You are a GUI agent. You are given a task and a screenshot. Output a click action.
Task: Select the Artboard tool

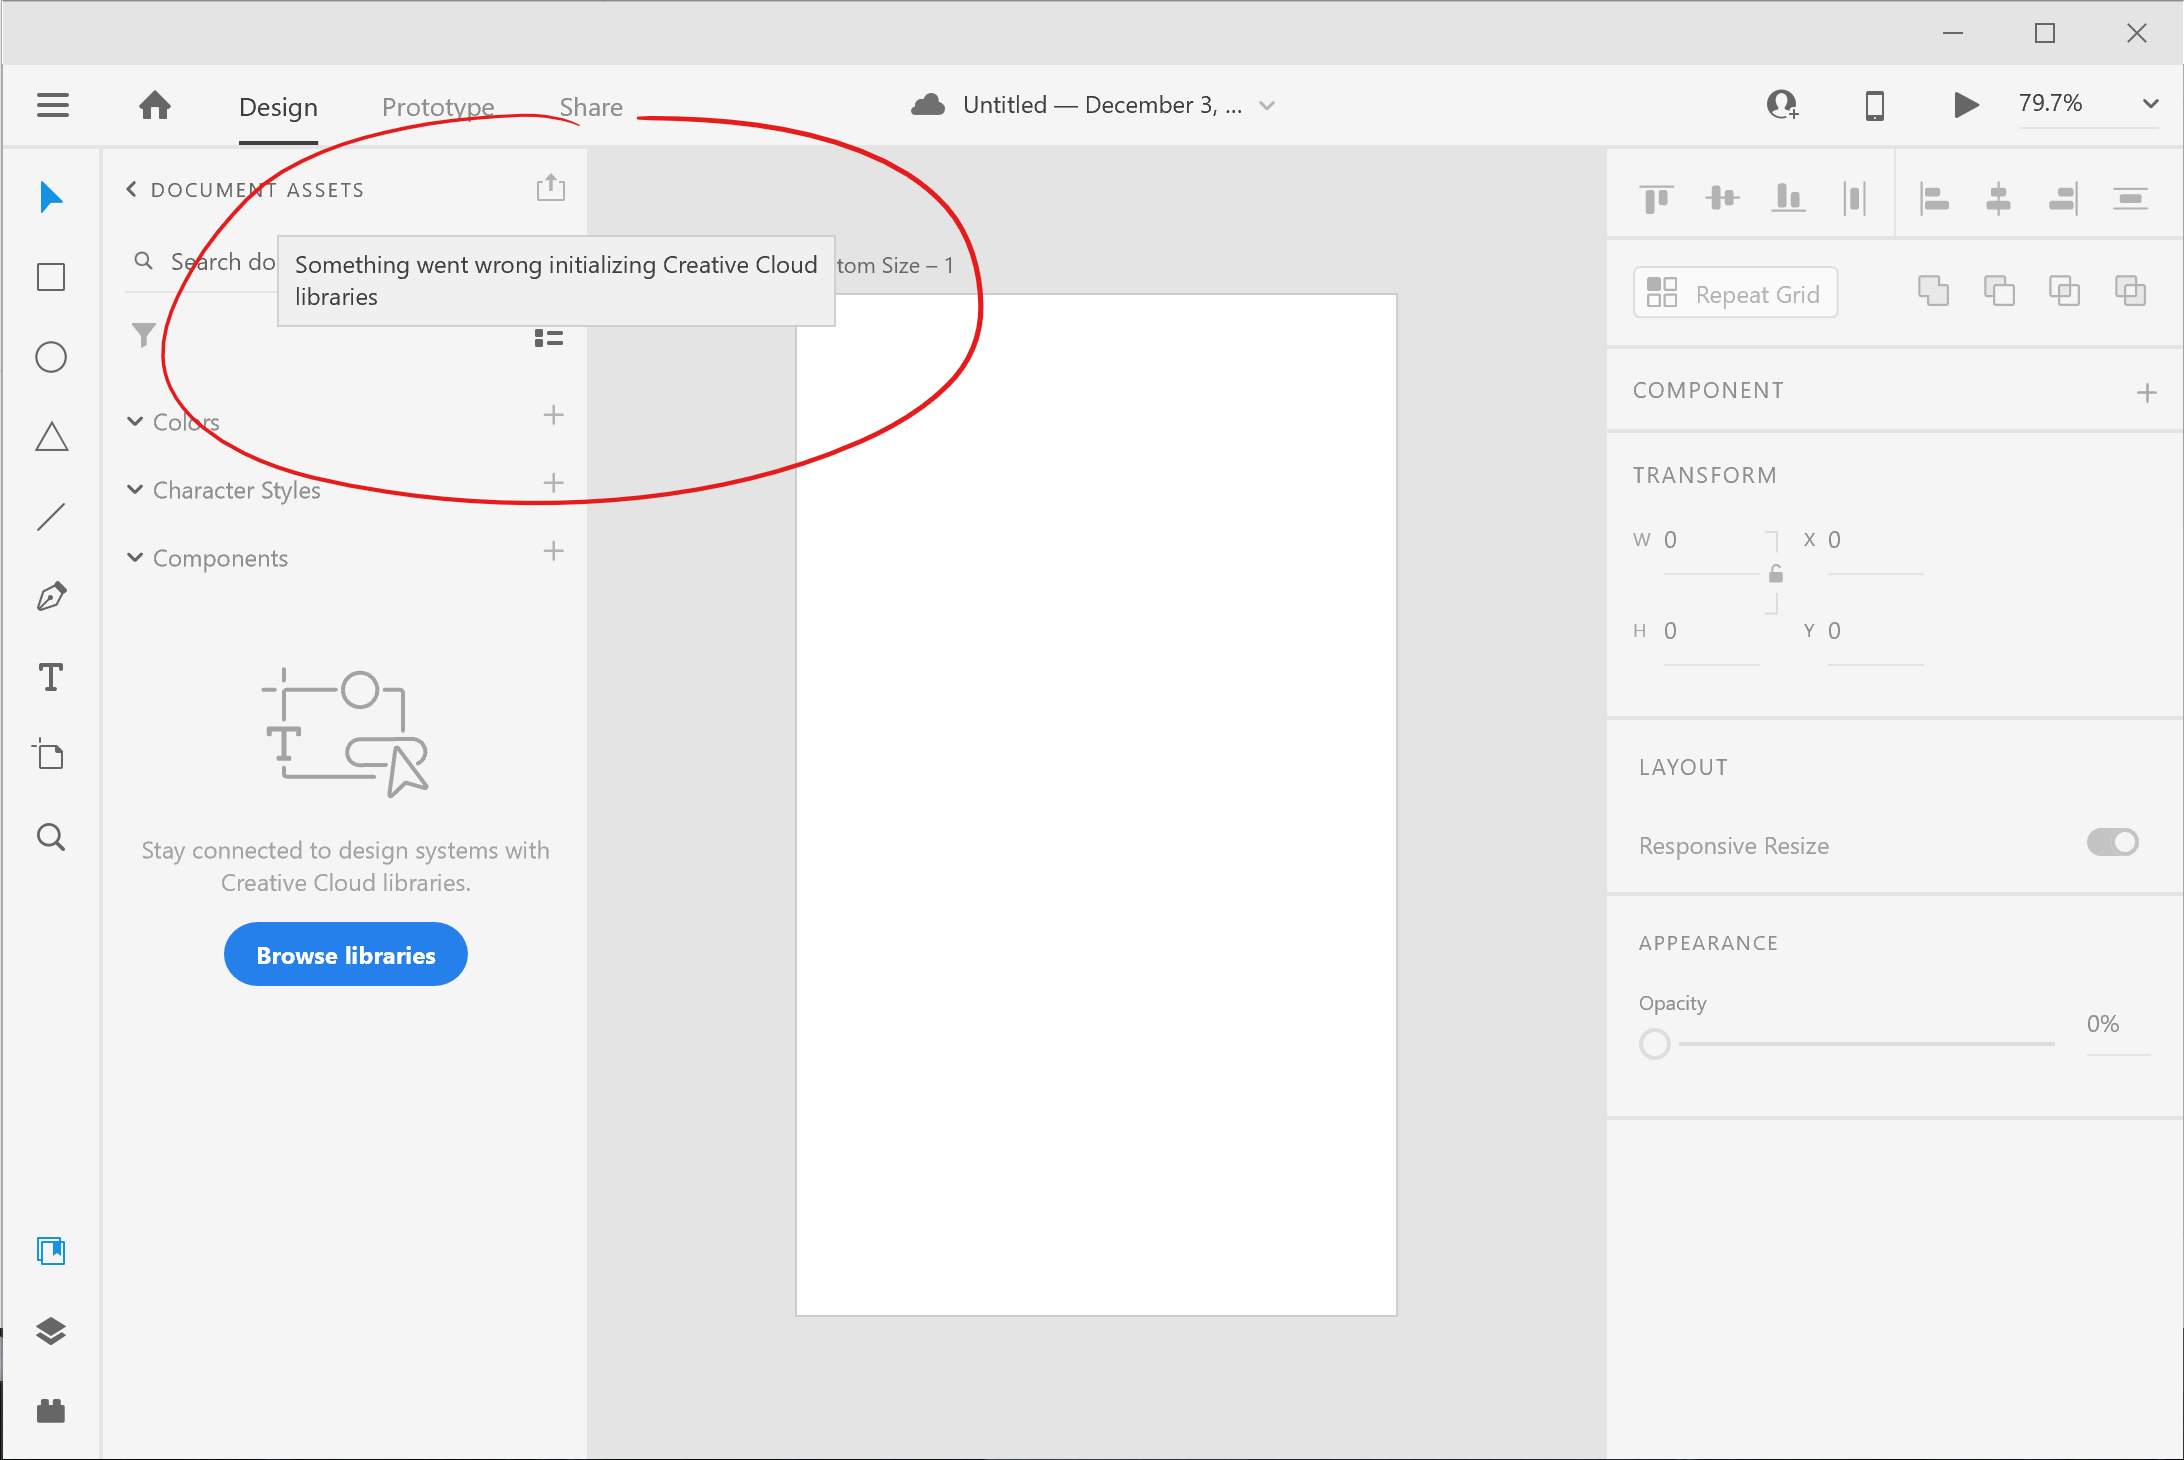point(50,756)
